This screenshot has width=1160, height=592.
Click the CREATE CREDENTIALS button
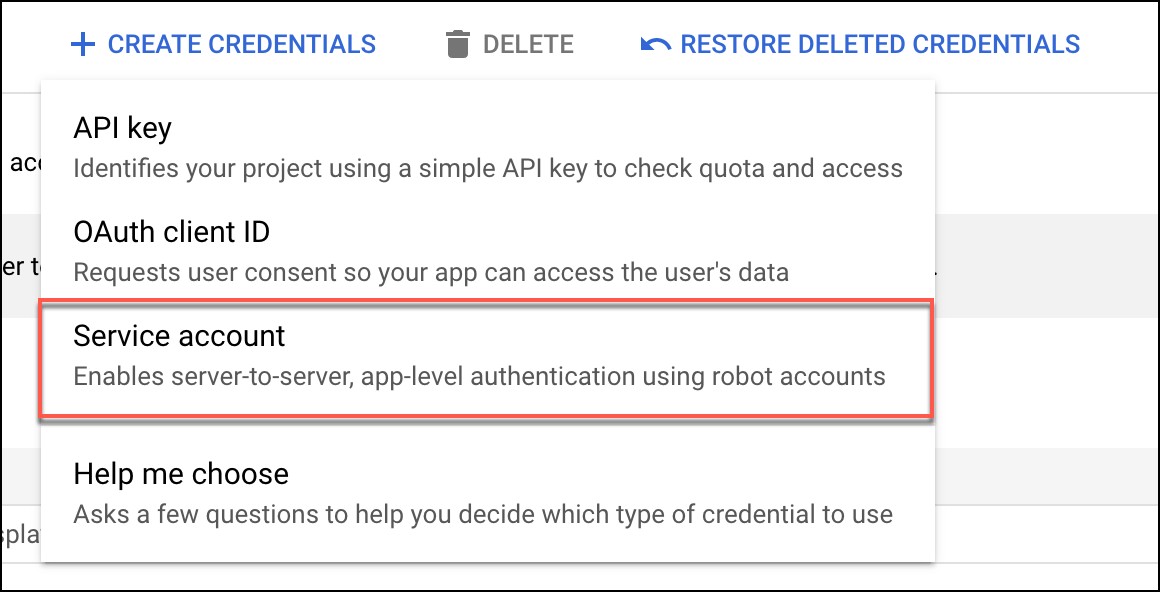[222, 43]
